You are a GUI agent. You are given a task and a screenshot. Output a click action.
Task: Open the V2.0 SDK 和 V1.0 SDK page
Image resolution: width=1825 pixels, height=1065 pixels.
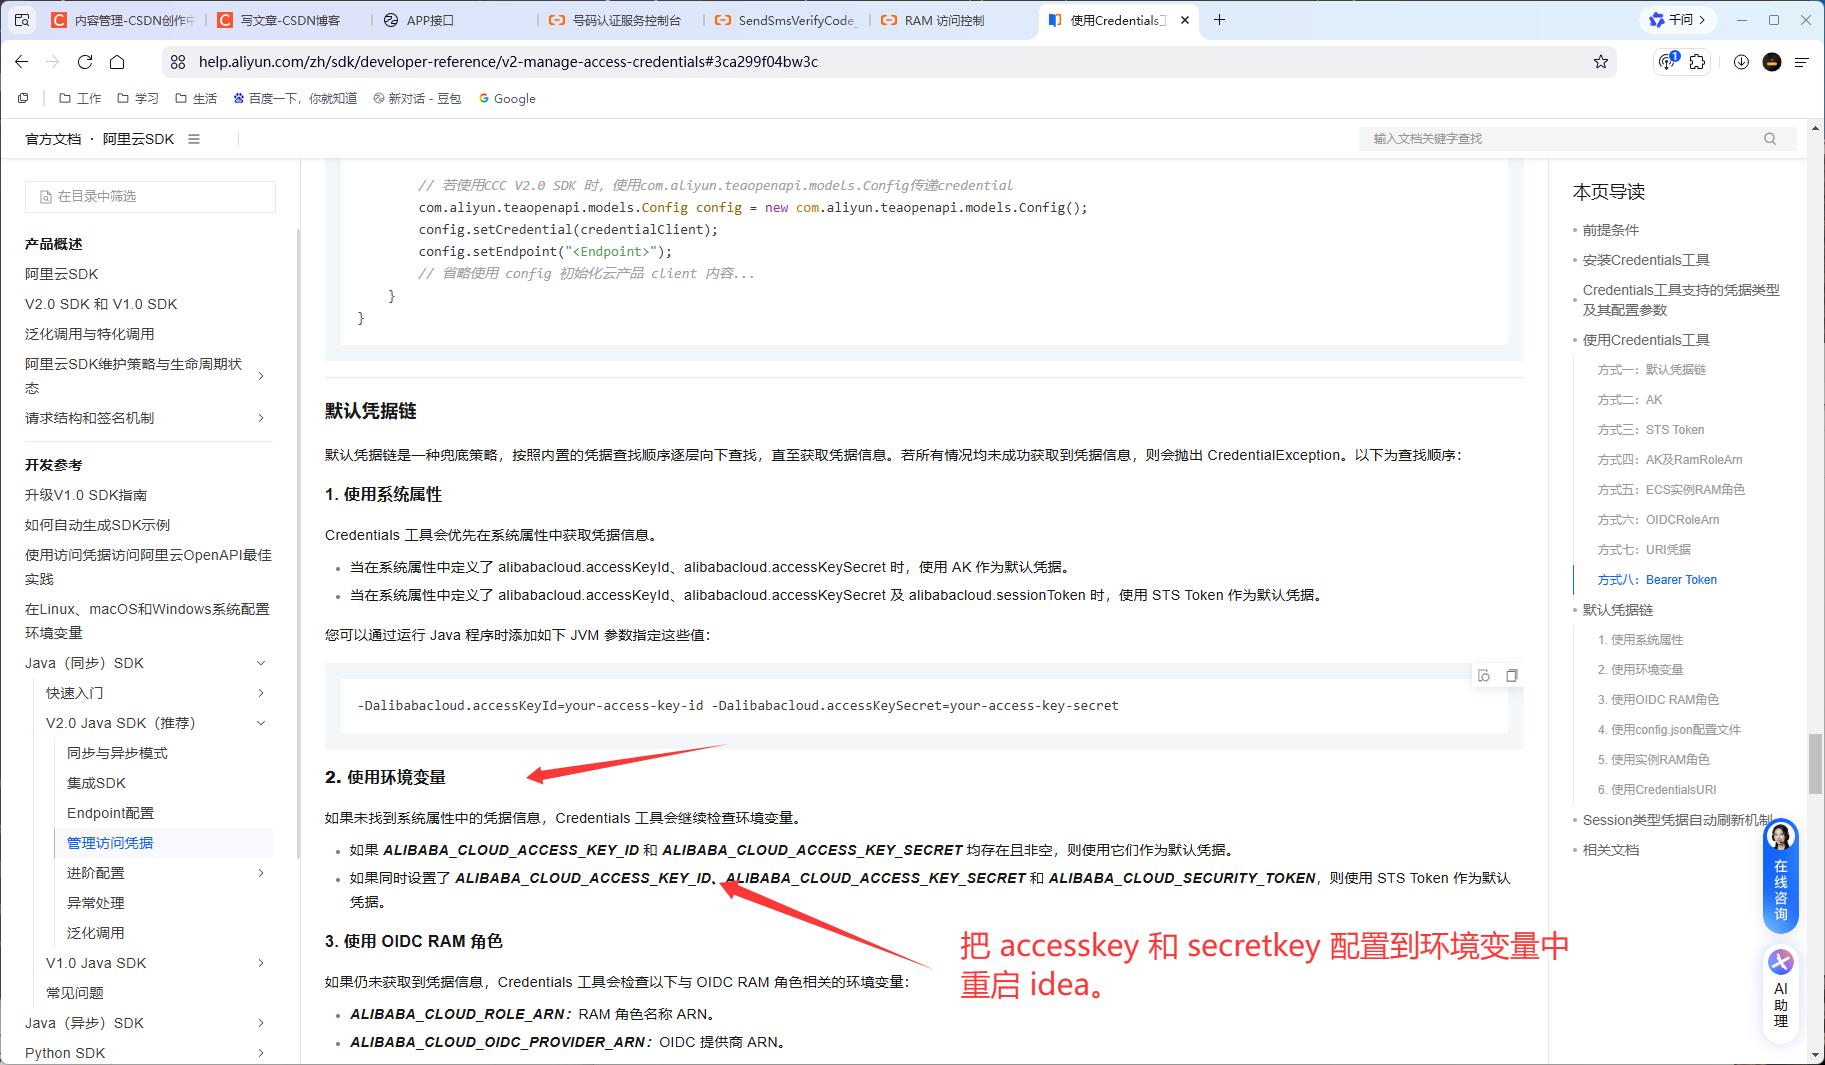coord(101,304)
